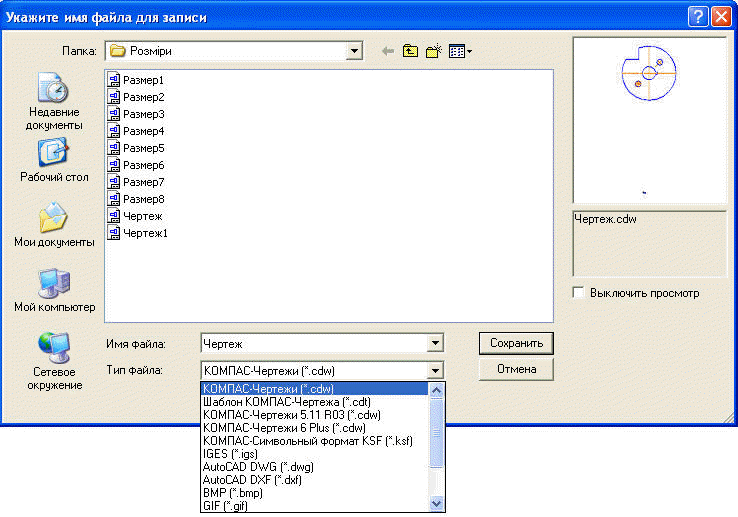Select Размер4 file name text
Screen dimensions: 738x517
[144, 131]
